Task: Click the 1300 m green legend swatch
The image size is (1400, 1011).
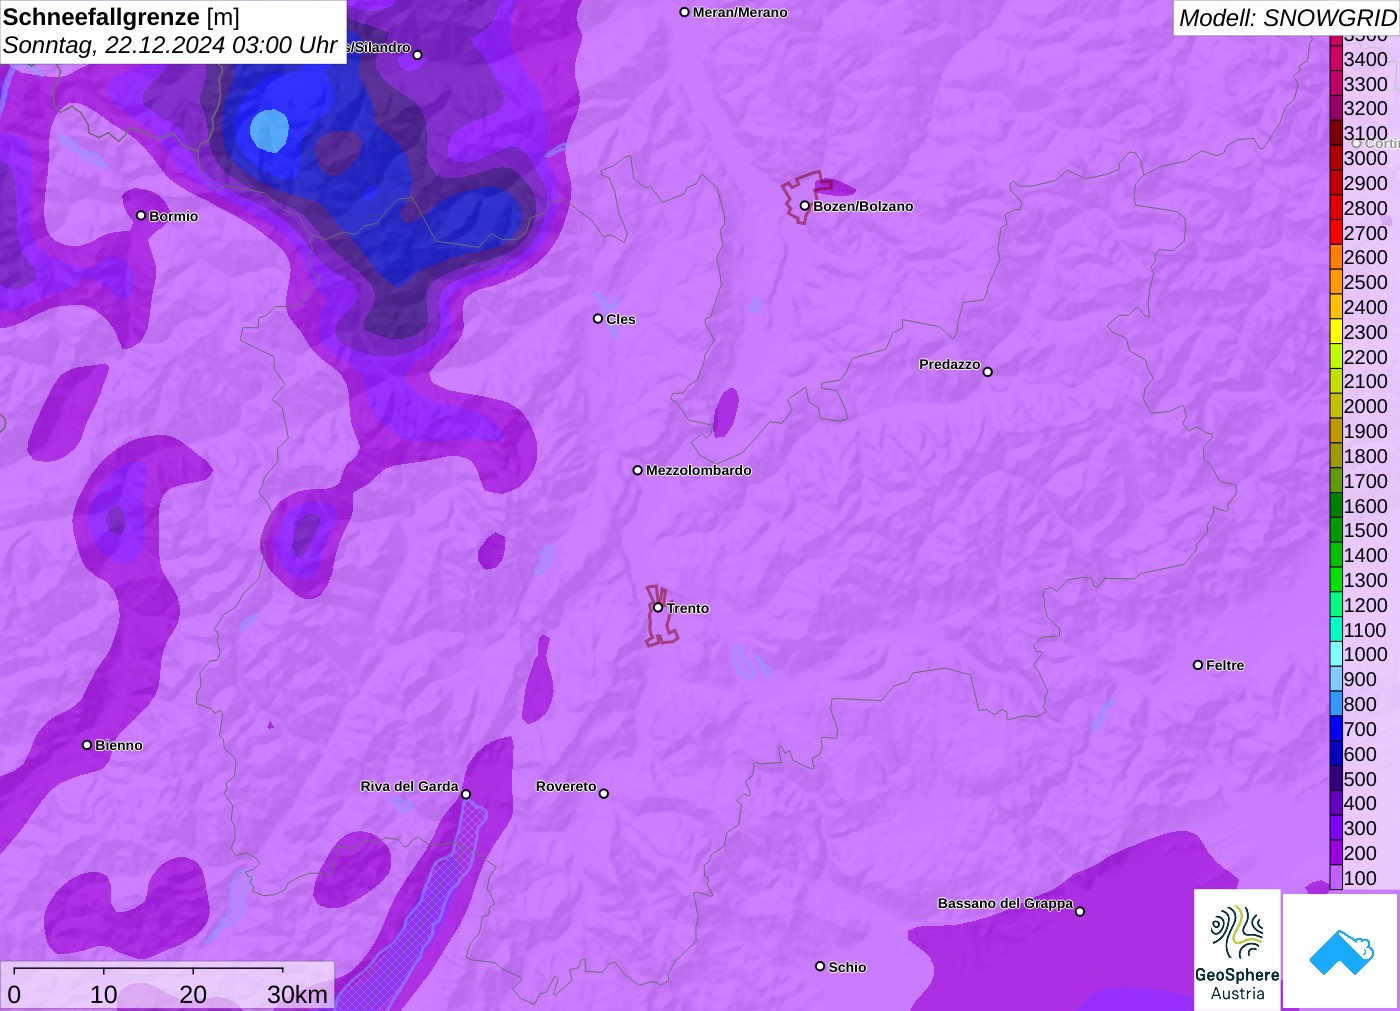Action: (x=1336, y=580)
